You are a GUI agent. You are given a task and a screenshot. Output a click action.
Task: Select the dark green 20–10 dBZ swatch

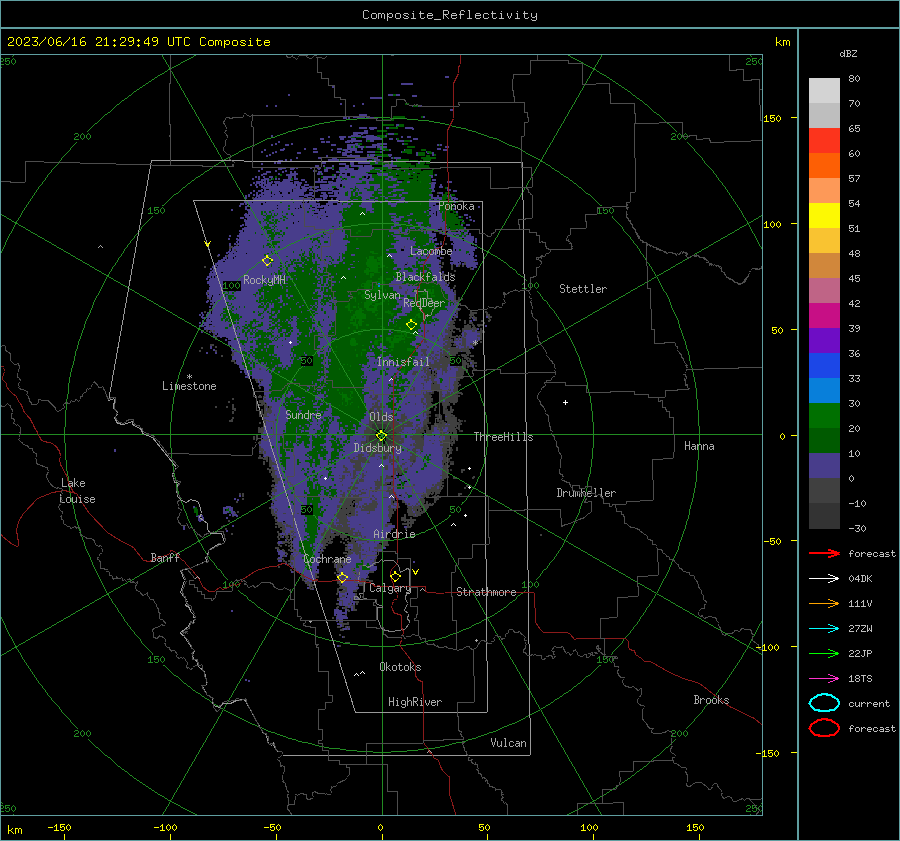(824, 441)
